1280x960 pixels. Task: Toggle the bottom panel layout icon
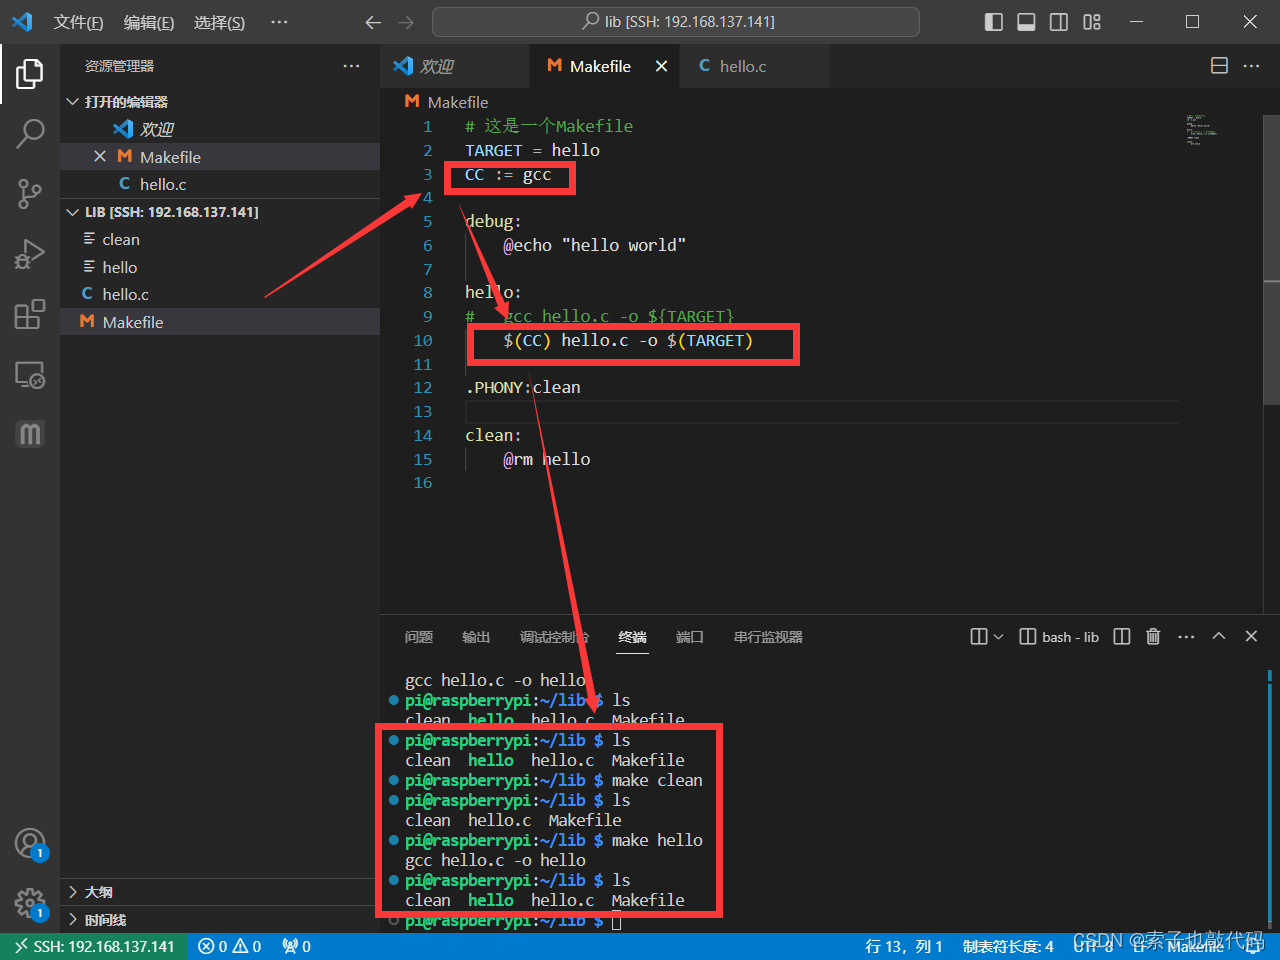coord(1026,22)
